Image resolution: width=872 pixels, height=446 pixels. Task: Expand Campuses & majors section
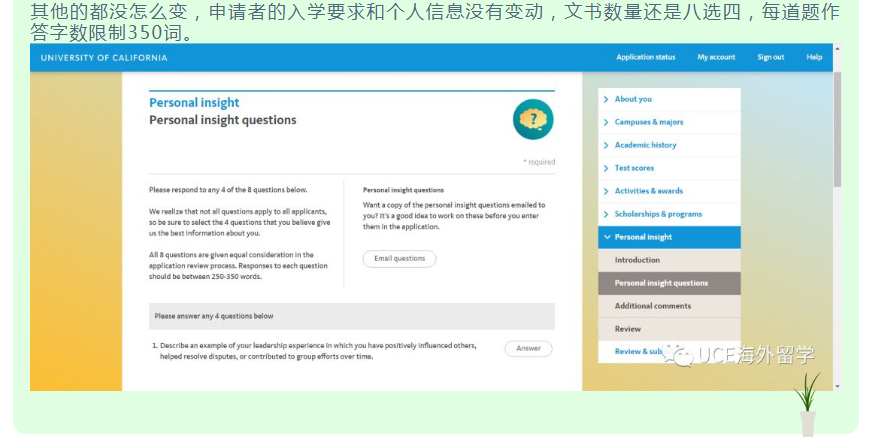click(648, 122)
